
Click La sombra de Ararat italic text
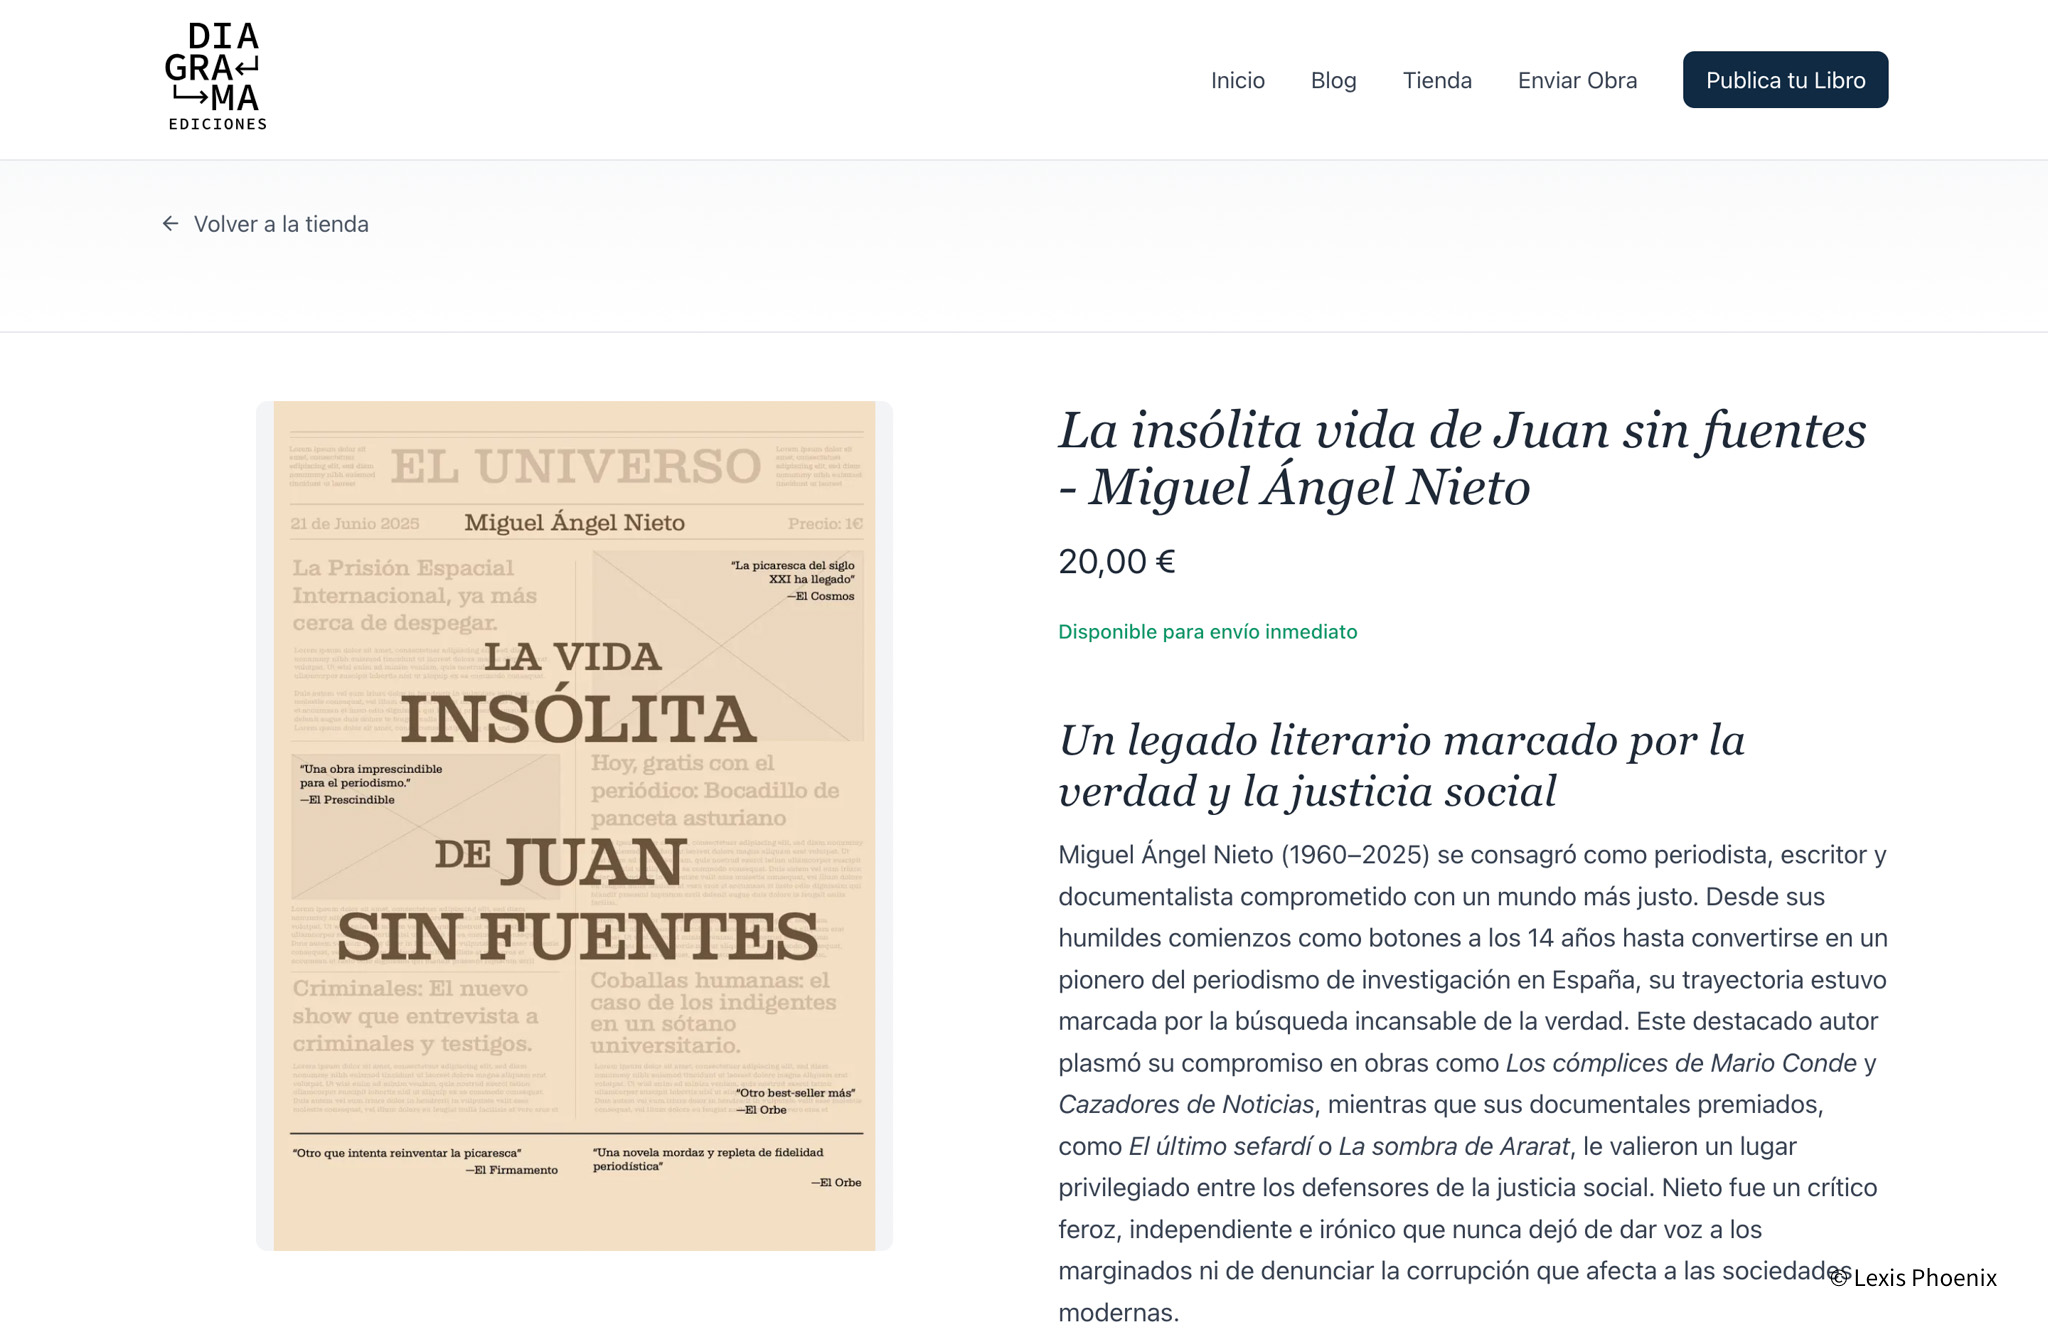pos(1453,1146)
